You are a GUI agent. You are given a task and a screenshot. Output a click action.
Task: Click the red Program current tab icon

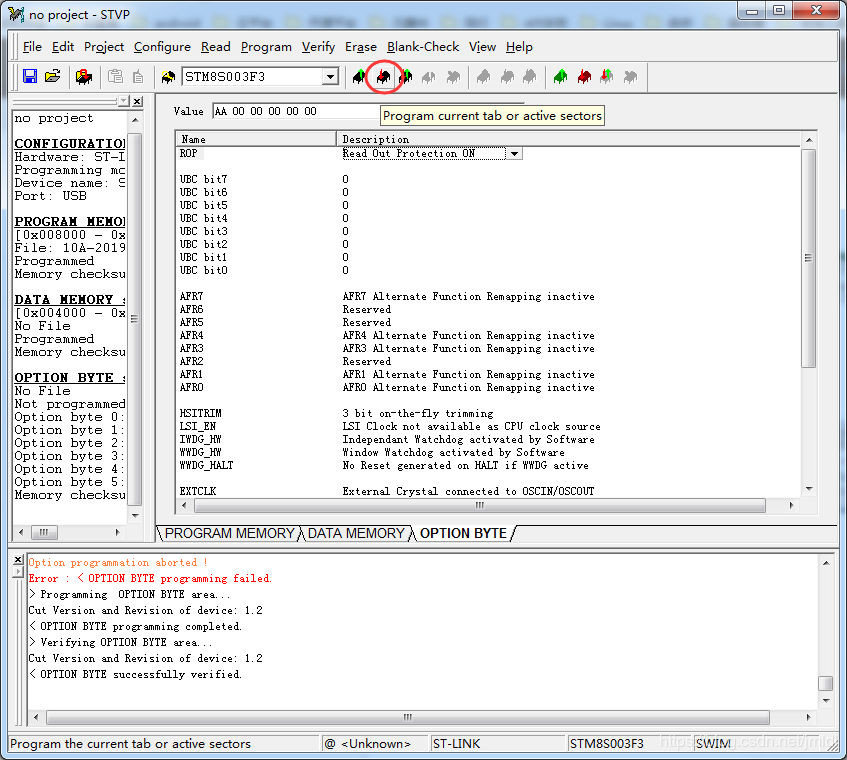(x=383, y=77)
